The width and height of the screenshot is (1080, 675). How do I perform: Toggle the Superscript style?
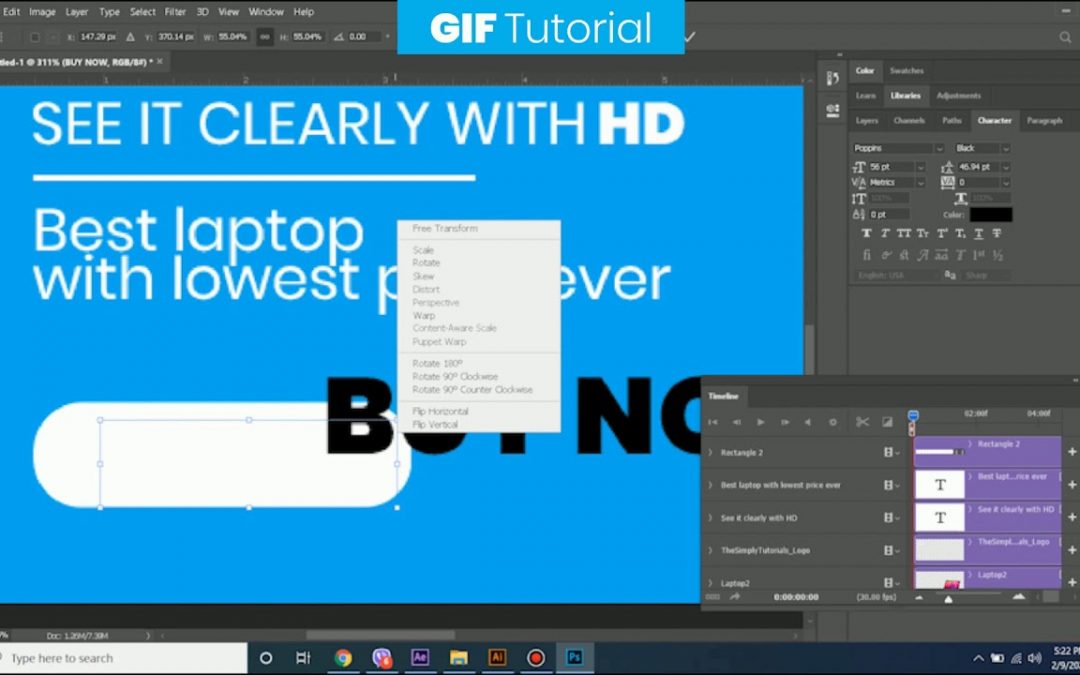point(942,233)
